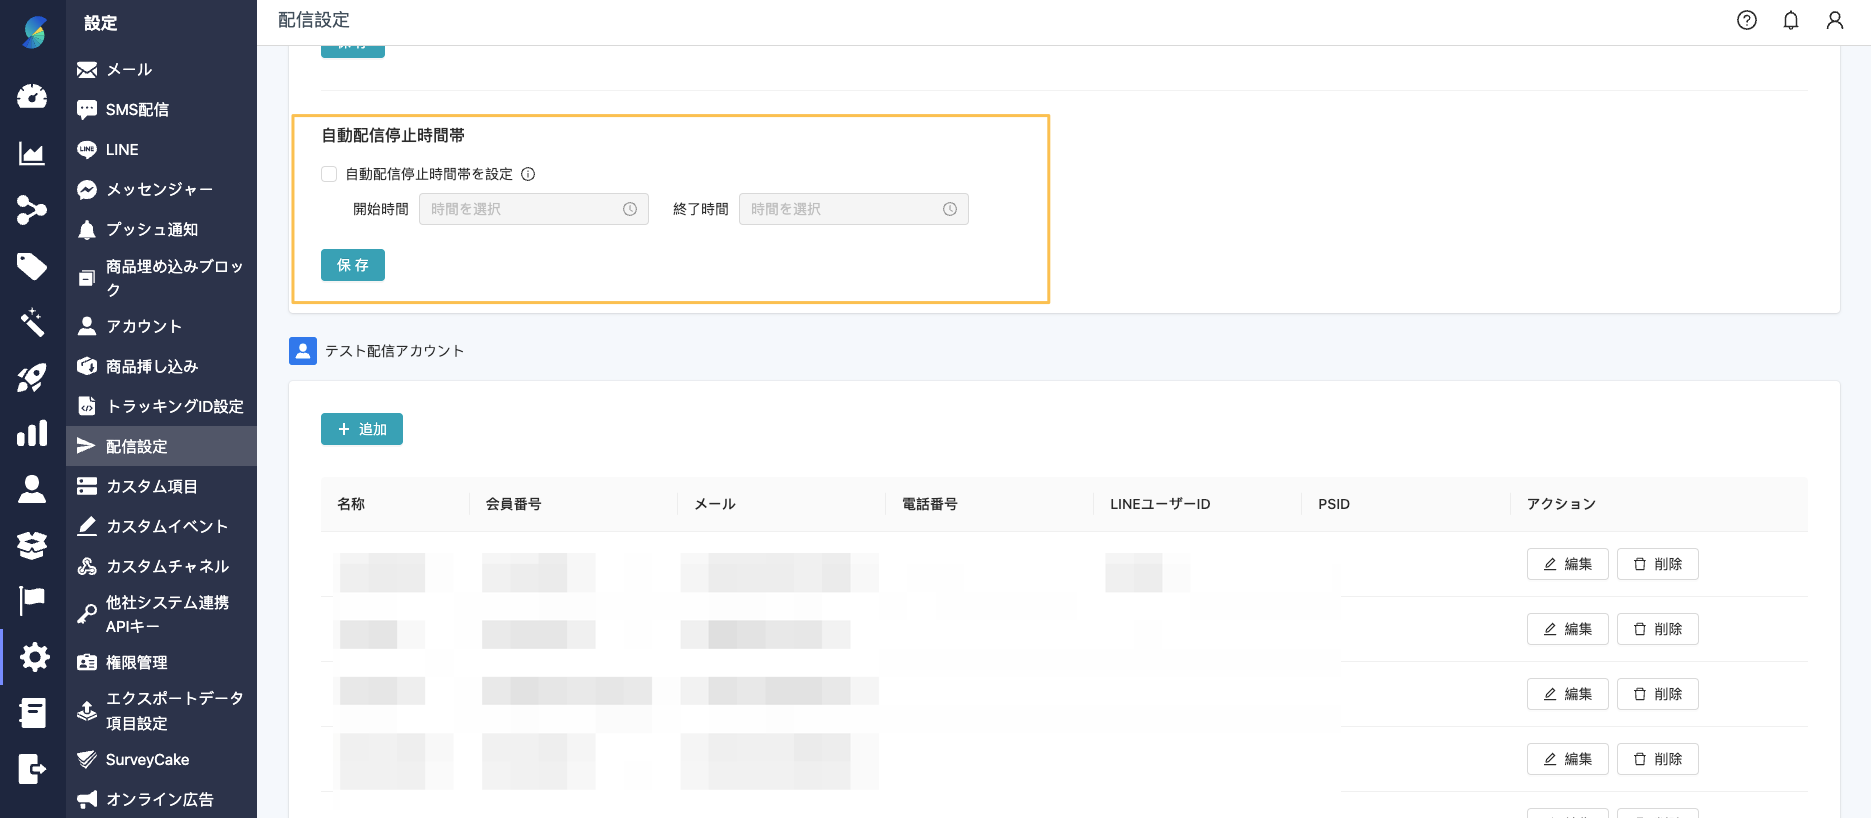This screenshot has height=818, width=1871.
Task: Open the workflow nodes icon in left rail
Action: pyautogui.click(x=32, y=210)
